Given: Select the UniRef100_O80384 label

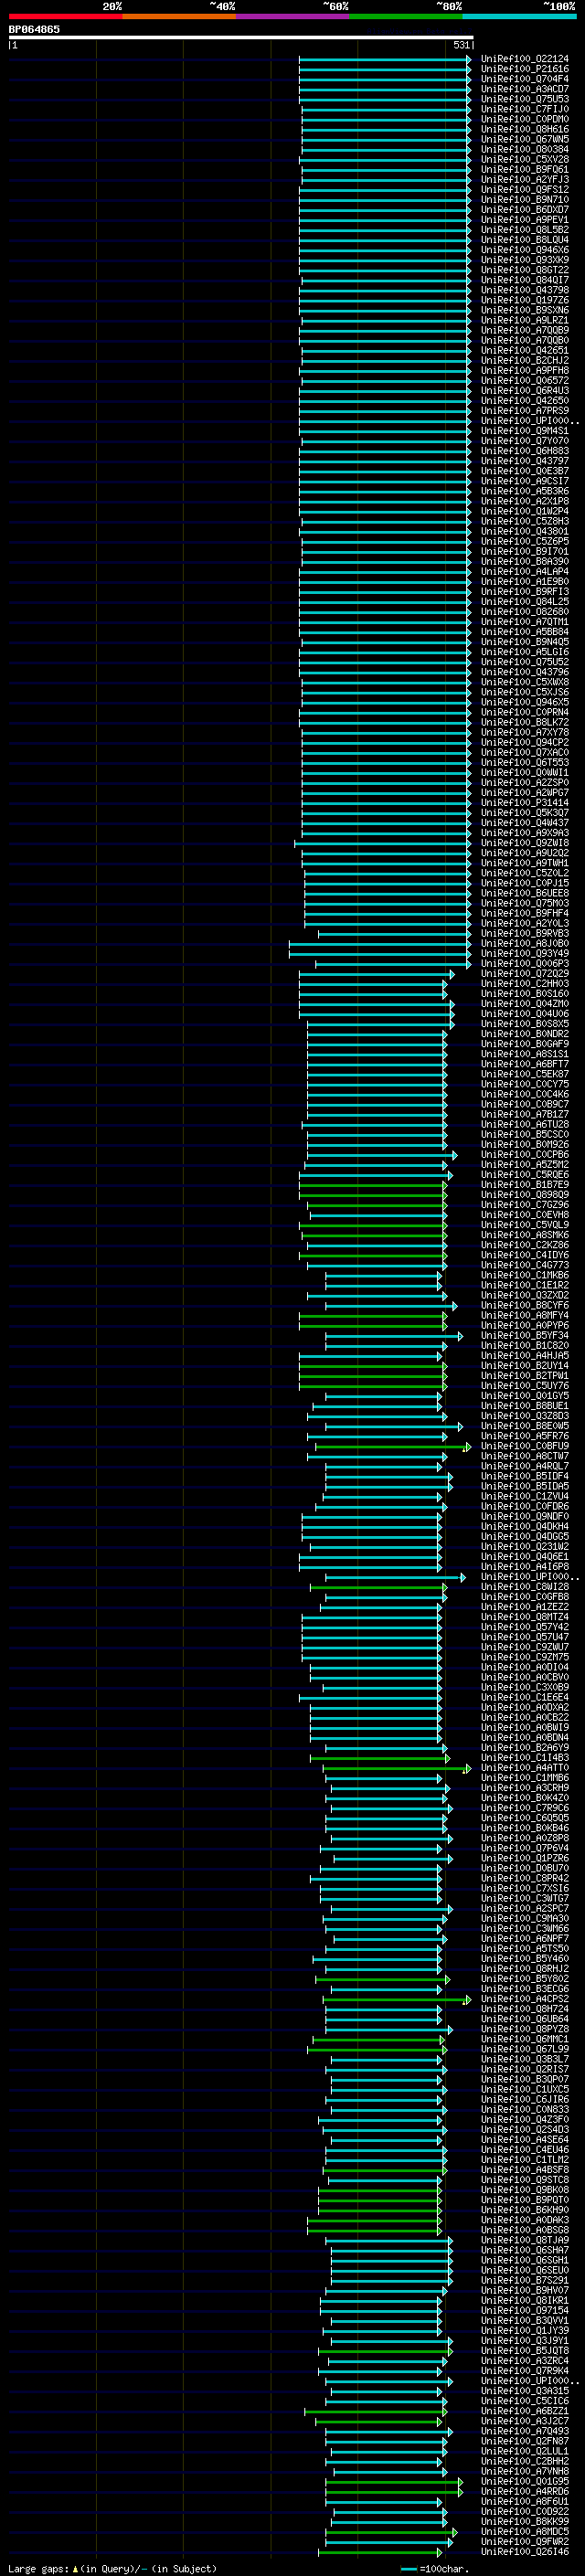Looking at the screenshot, I should (x=524, y=149).
